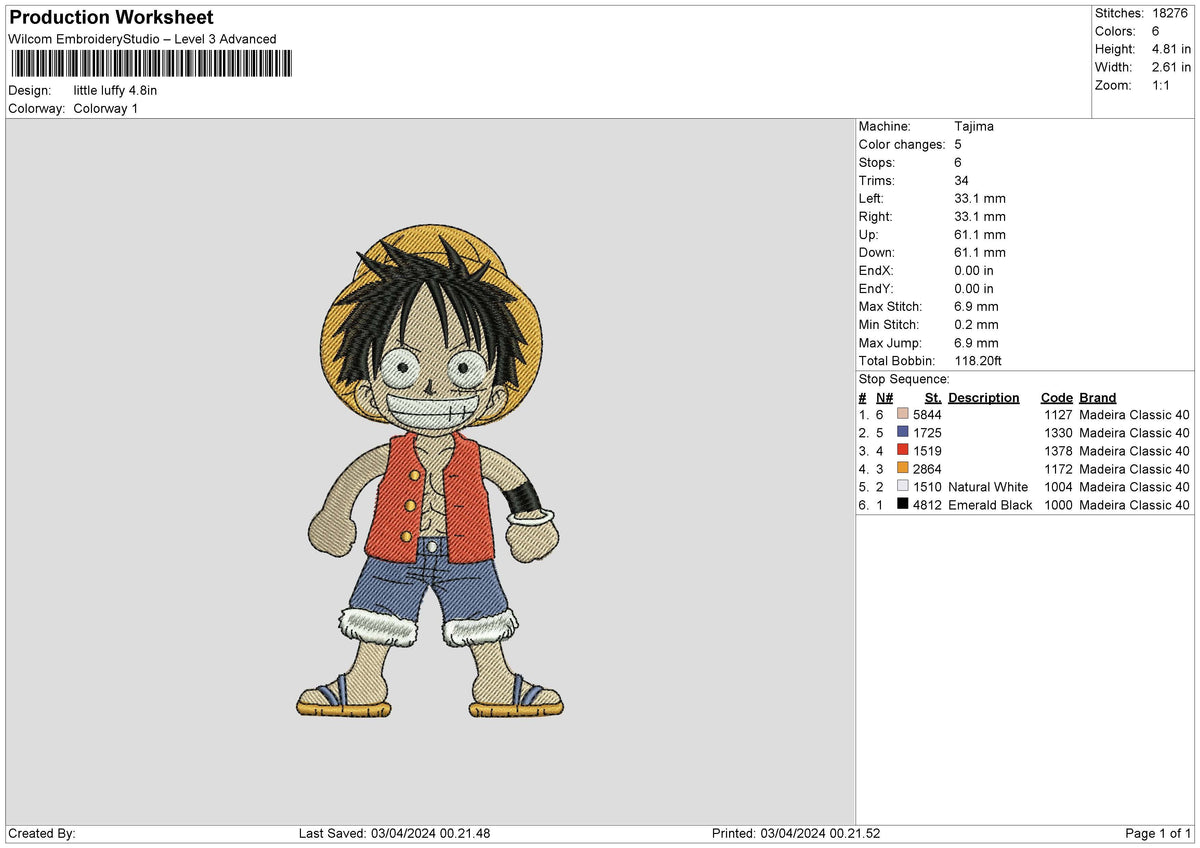The height and width of the screenshot is (848, 1200).
Task: Click 'Wilcom EmbroideryStudio – Level 3 Advanced' text
Action: click(142, 40)
